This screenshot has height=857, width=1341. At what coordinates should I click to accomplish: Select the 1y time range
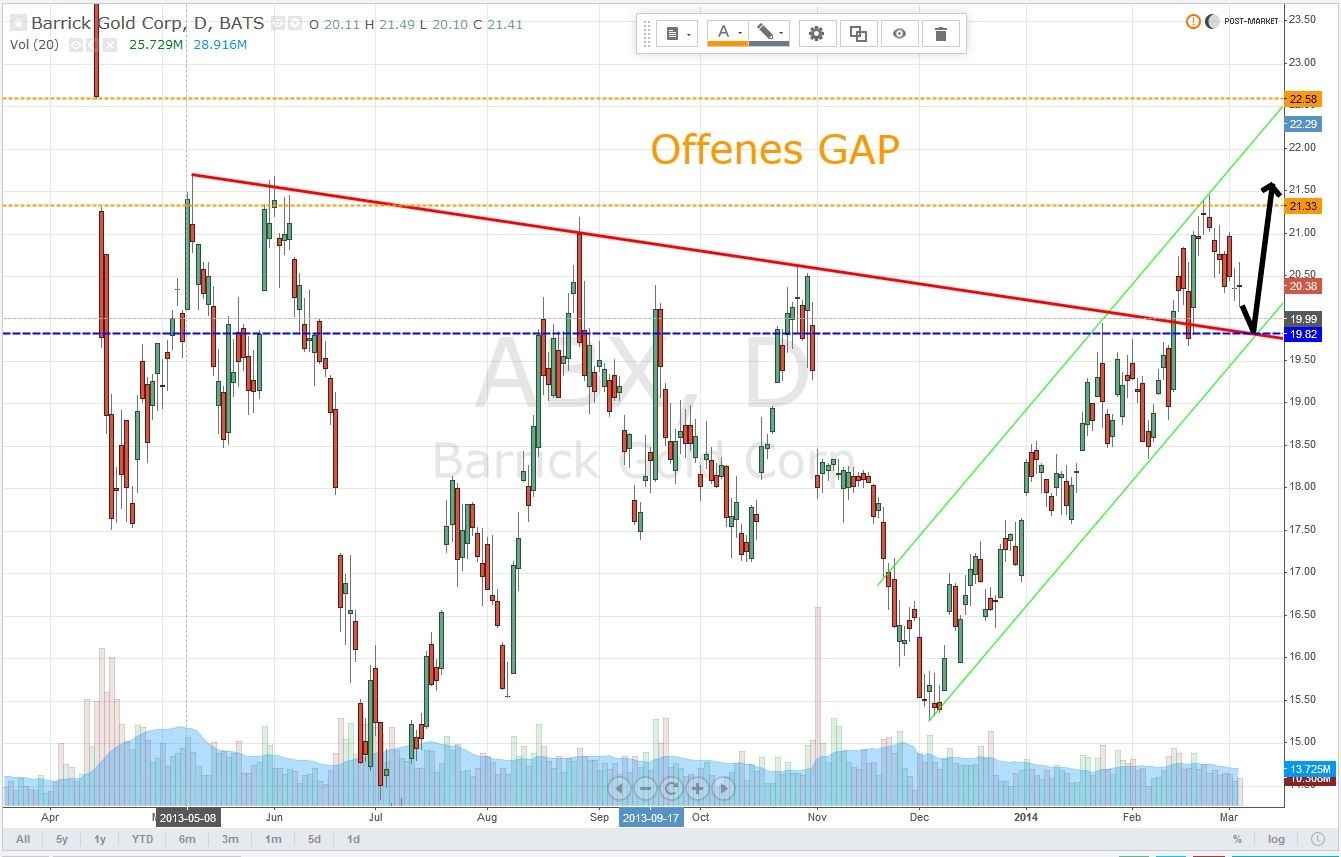100,839
